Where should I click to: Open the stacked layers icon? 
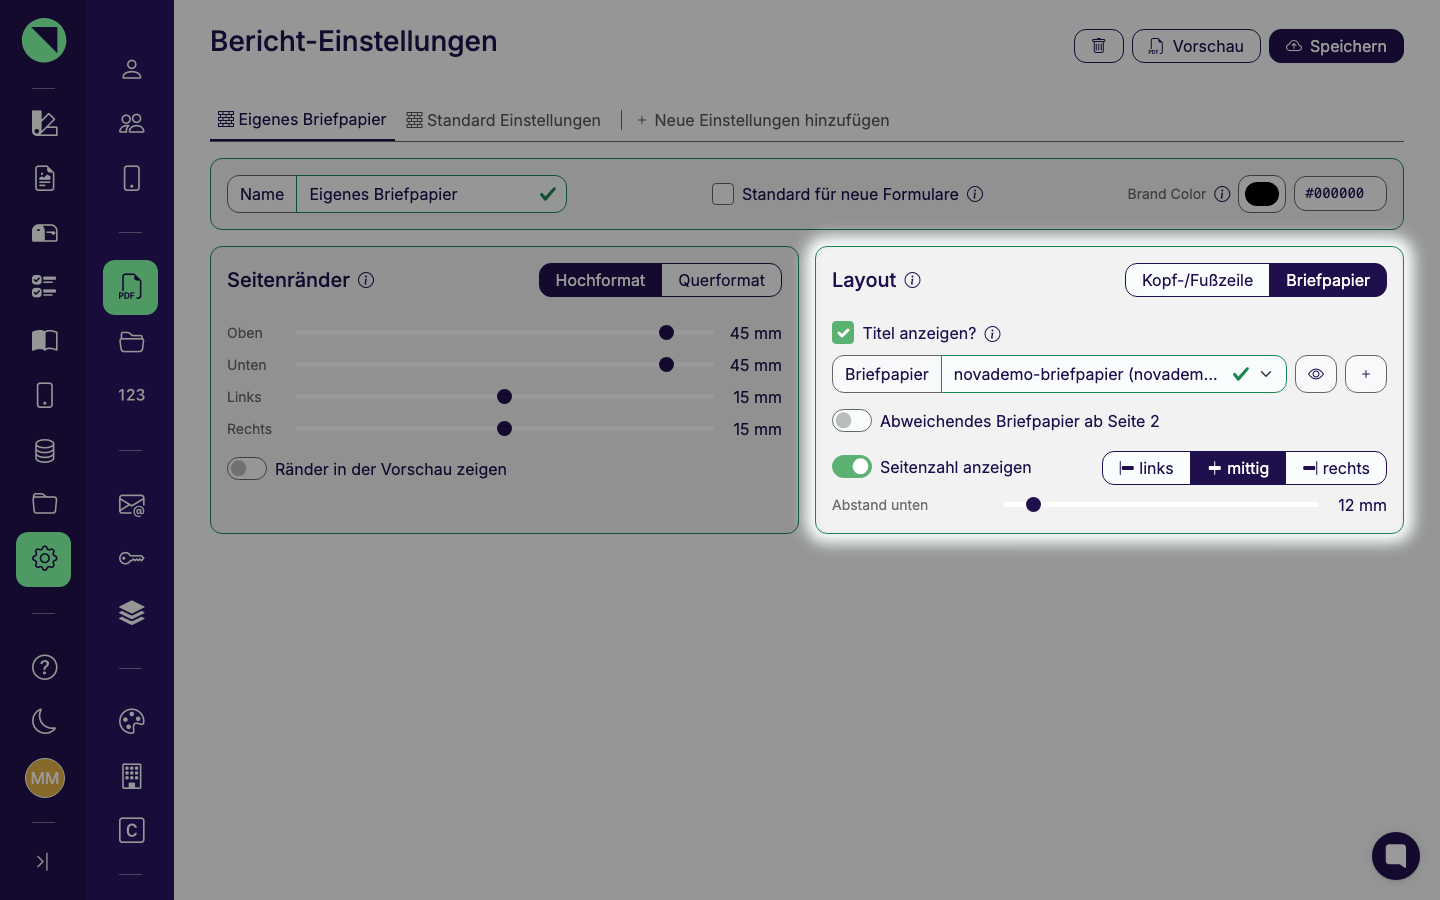click(131, 613)
